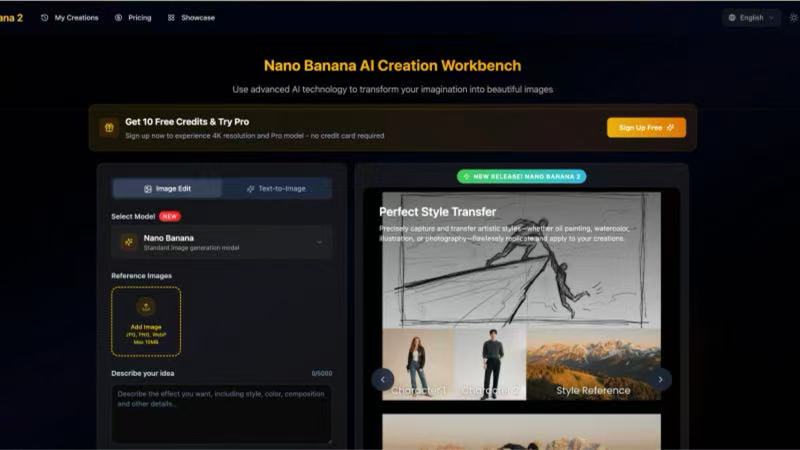
Task: Select the Style Reference mountain thumbnail
Action: tap(593, 362)
